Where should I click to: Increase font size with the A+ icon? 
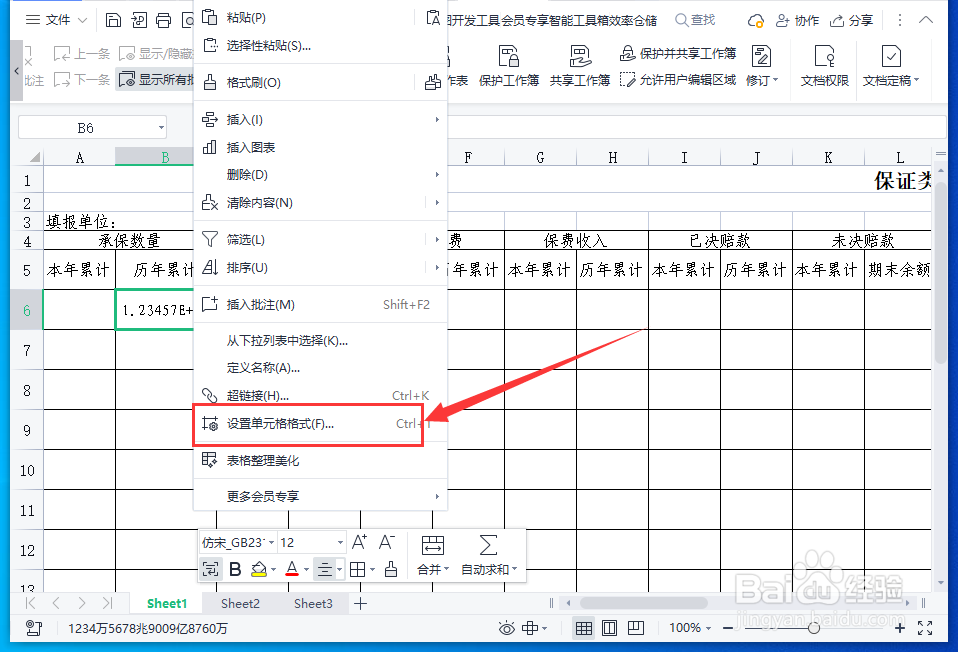point(358,541)
